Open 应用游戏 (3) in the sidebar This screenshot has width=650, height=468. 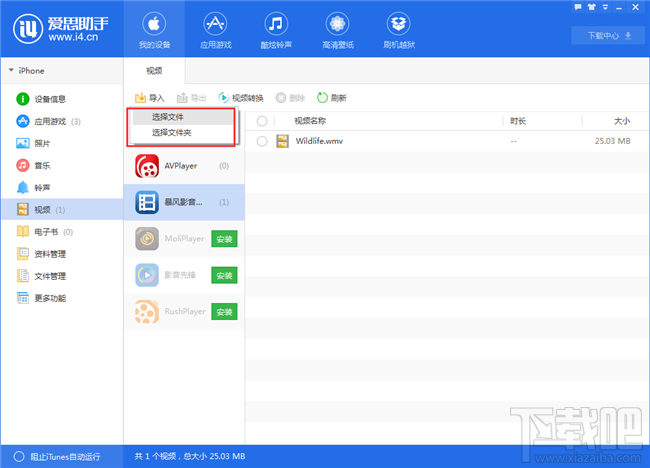(x=62, y=121)
